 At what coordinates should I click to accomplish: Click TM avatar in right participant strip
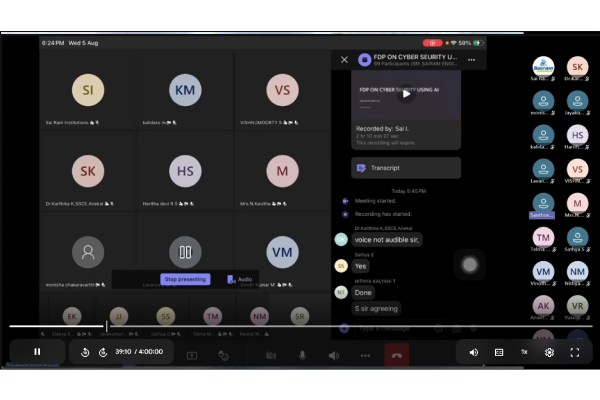543,237
